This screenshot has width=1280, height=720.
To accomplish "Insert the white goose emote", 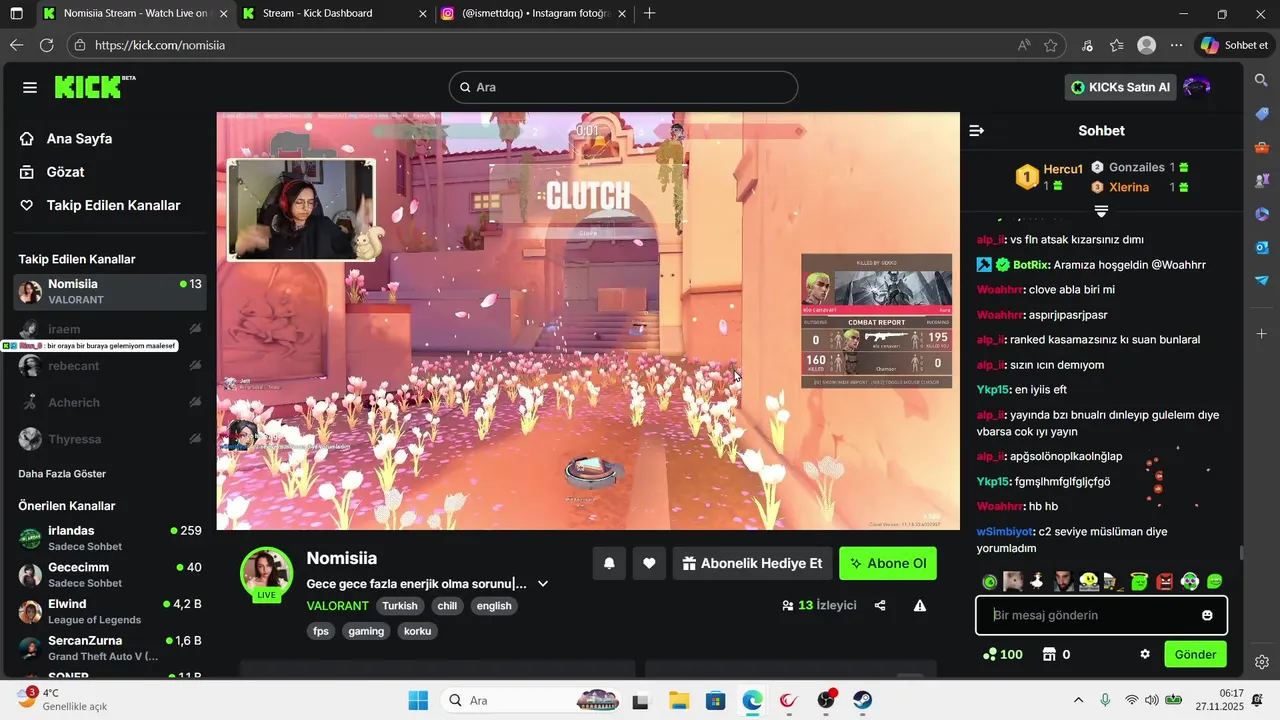I will (x=1038, y=581).
